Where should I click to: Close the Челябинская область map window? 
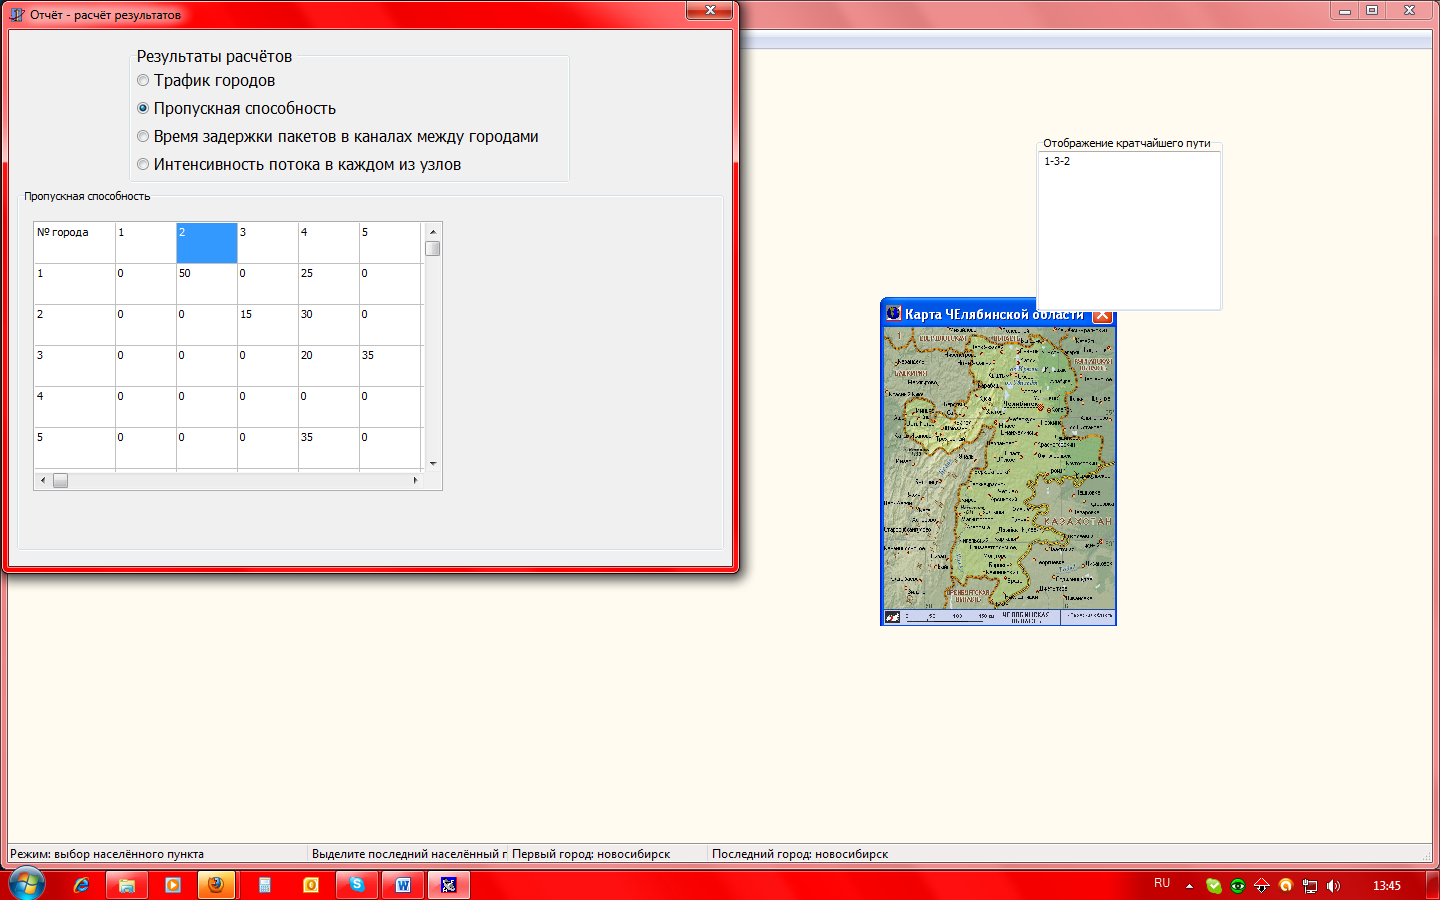[1102, 315]
